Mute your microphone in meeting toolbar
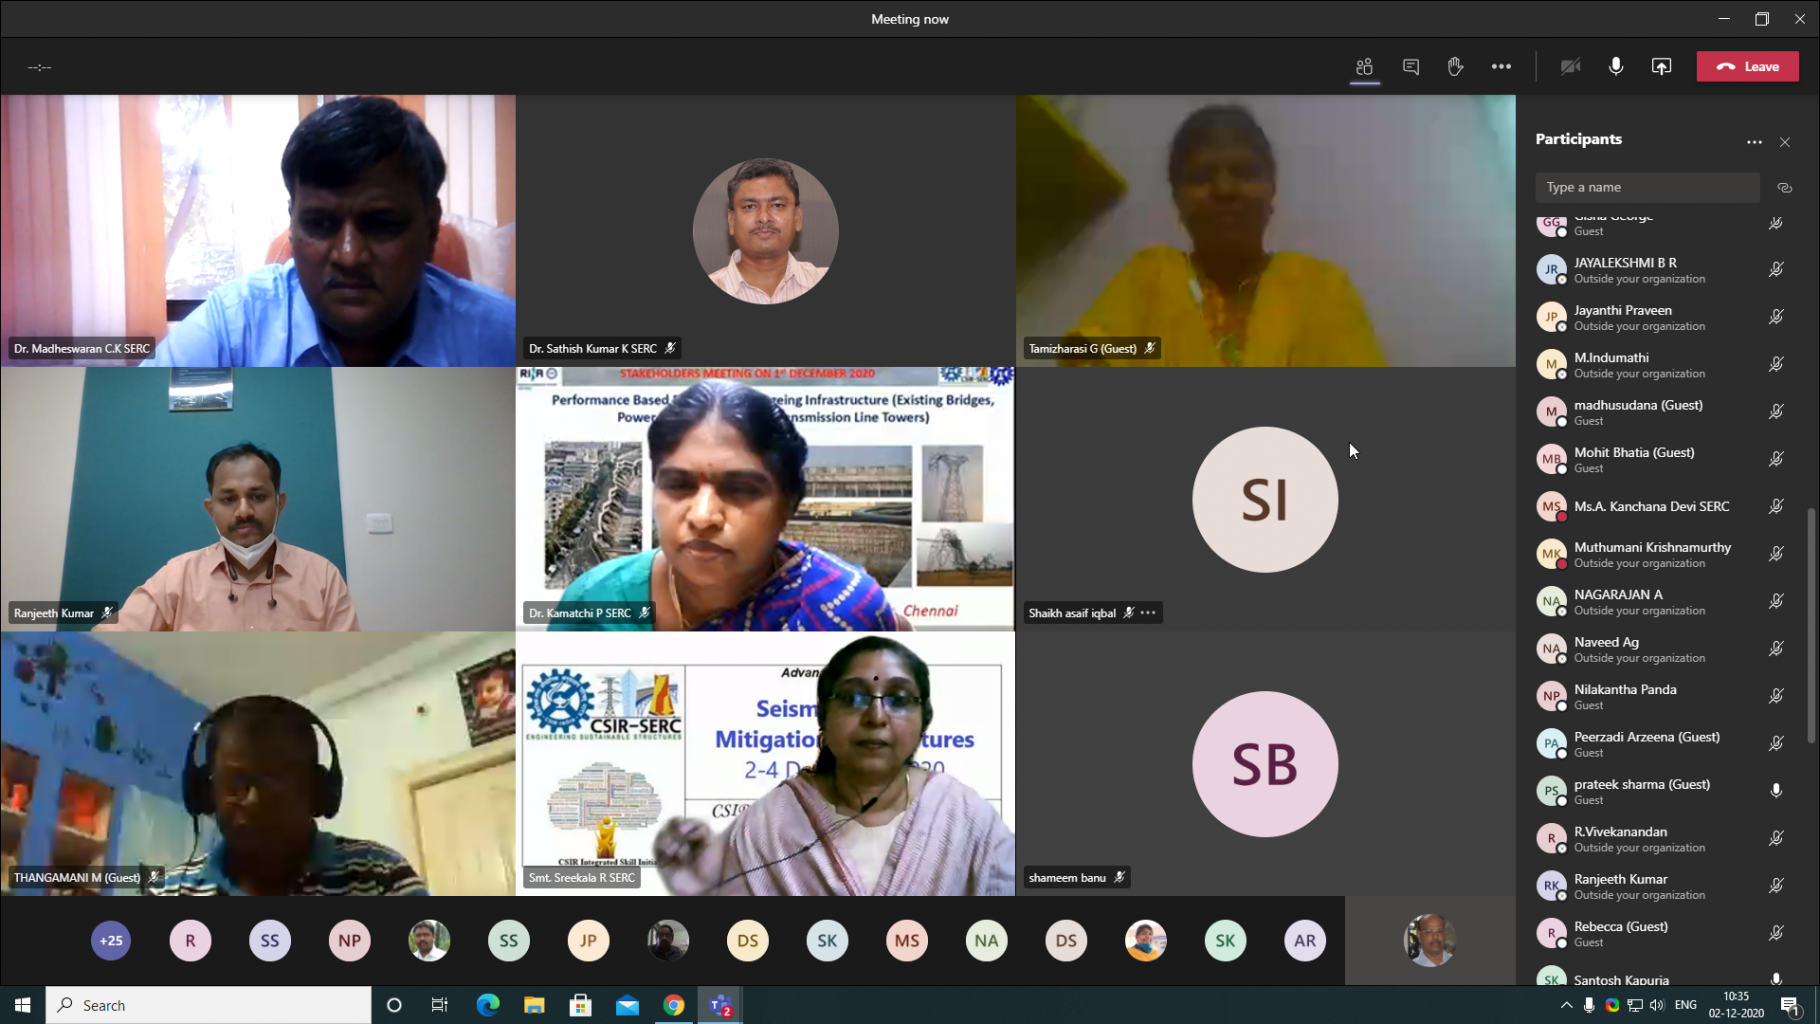This screenshot has height=1024, width=1820. (x=1616, y=67)
